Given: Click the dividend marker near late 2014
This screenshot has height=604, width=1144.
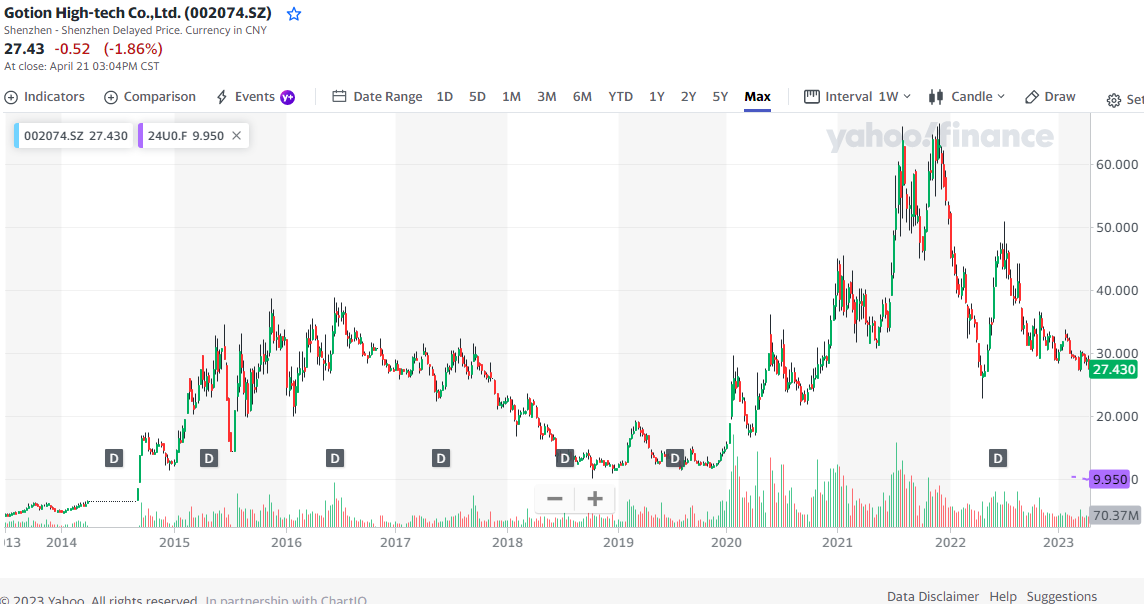Looking at the screenshot, I should [114, 458].
